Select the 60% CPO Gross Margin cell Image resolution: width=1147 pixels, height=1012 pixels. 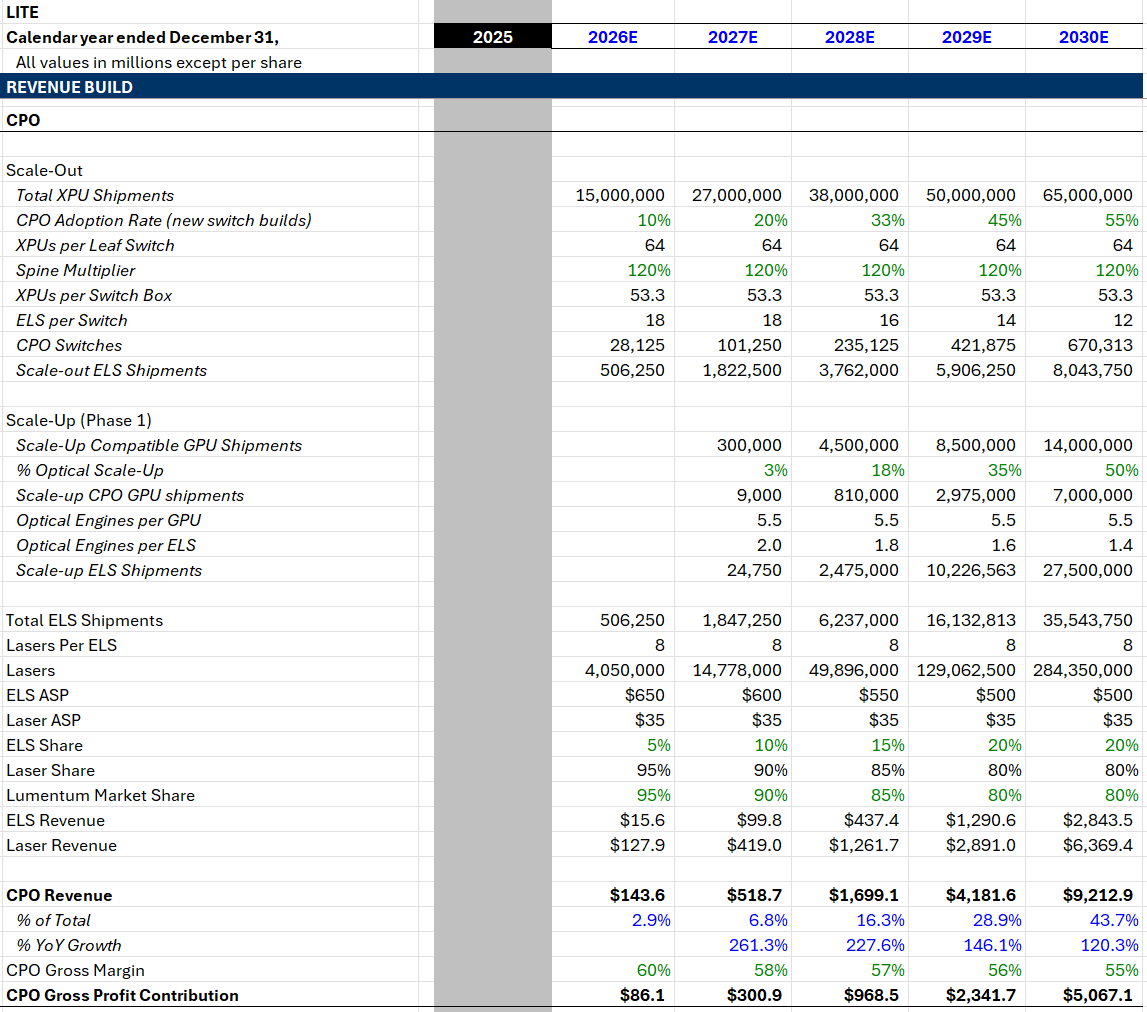click(654, 970)
